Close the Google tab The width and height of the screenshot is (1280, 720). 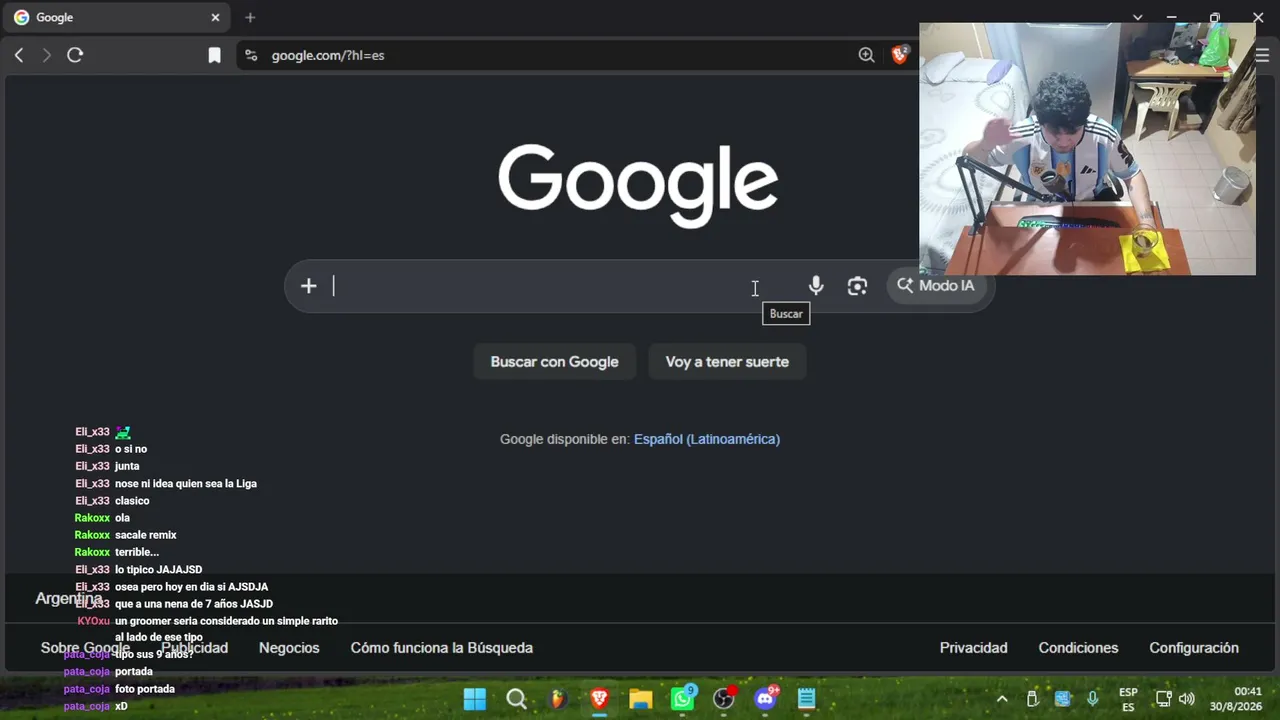[x=215, y=17]
